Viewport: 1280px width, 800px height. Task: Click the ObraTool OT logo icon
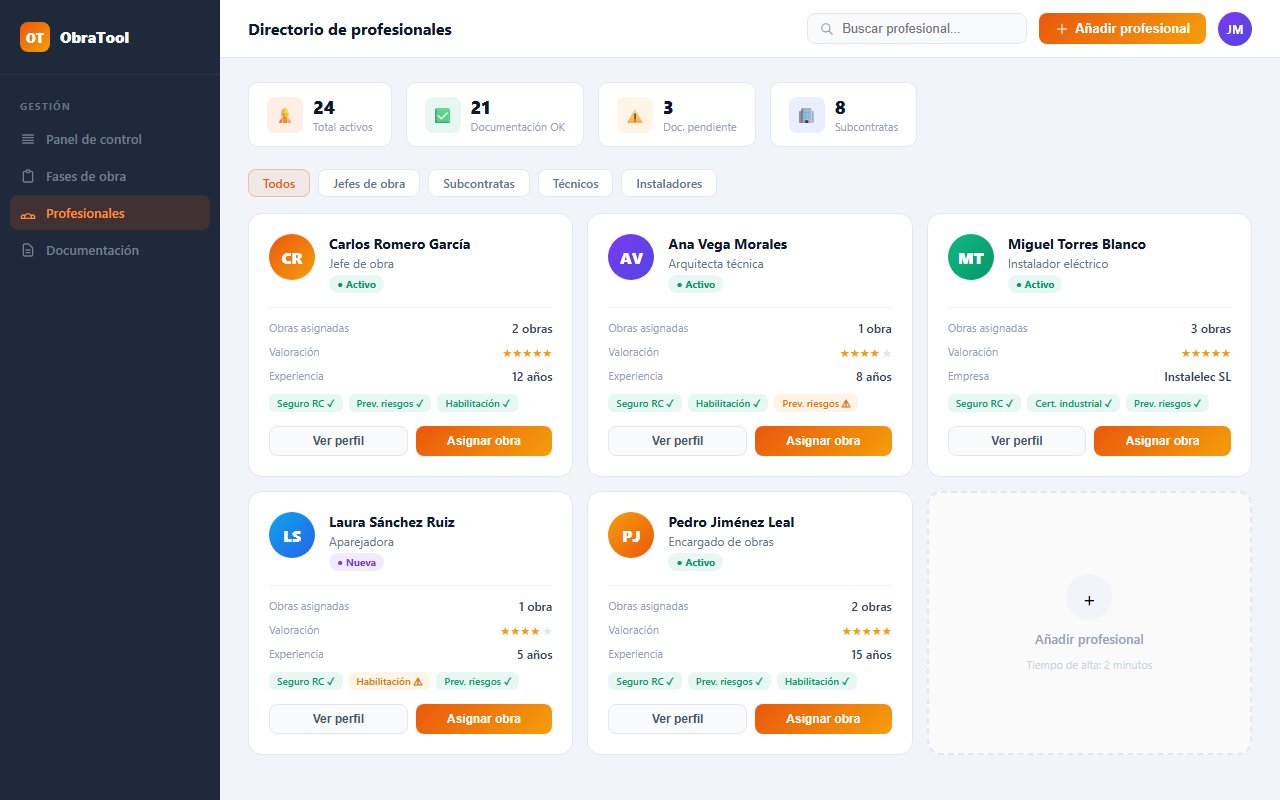[35, 37]
